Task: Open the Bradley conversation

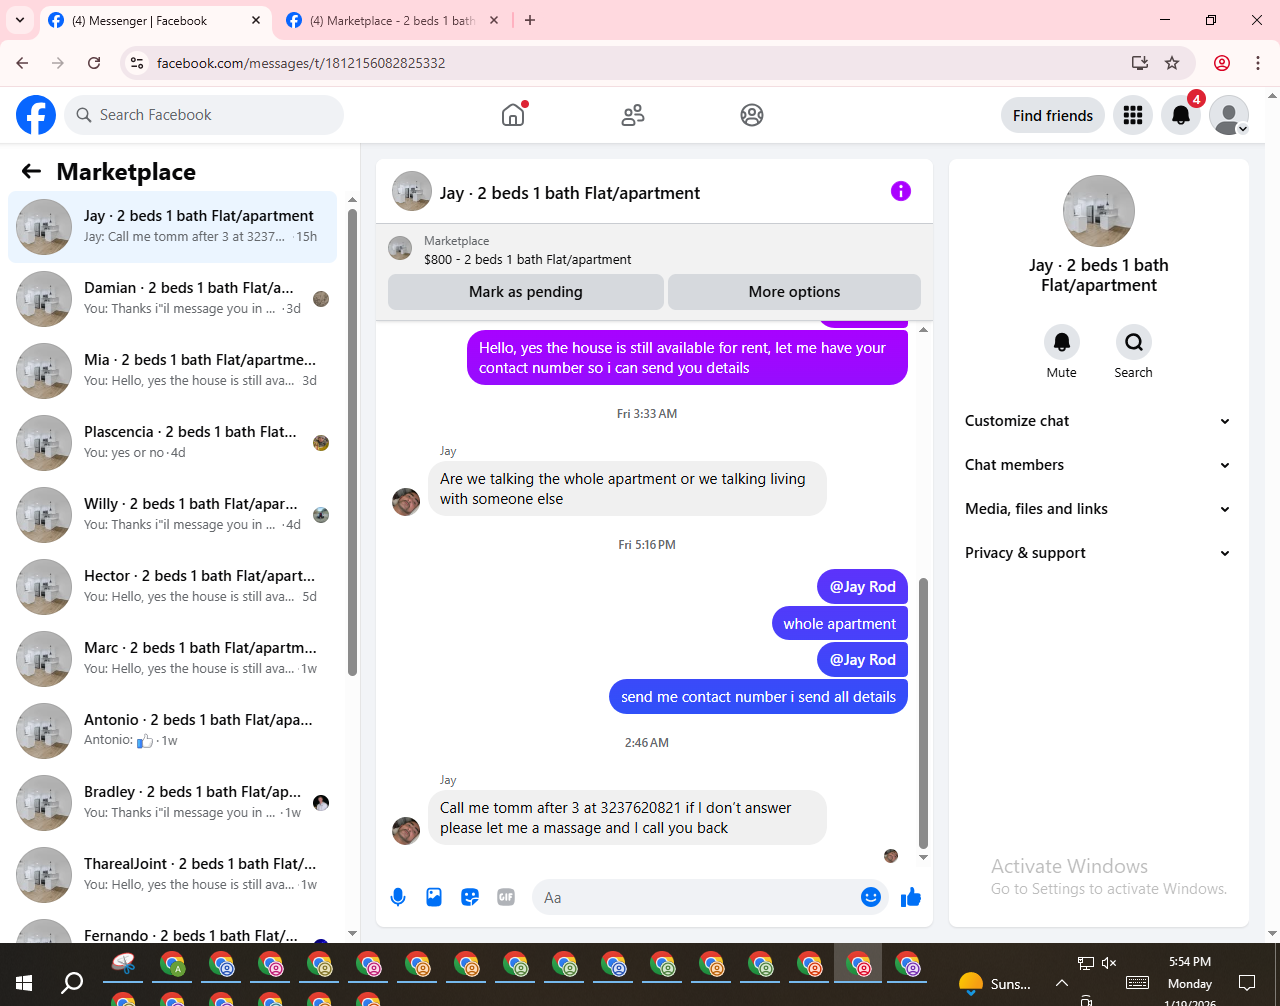Action: (x=172, y=803)
